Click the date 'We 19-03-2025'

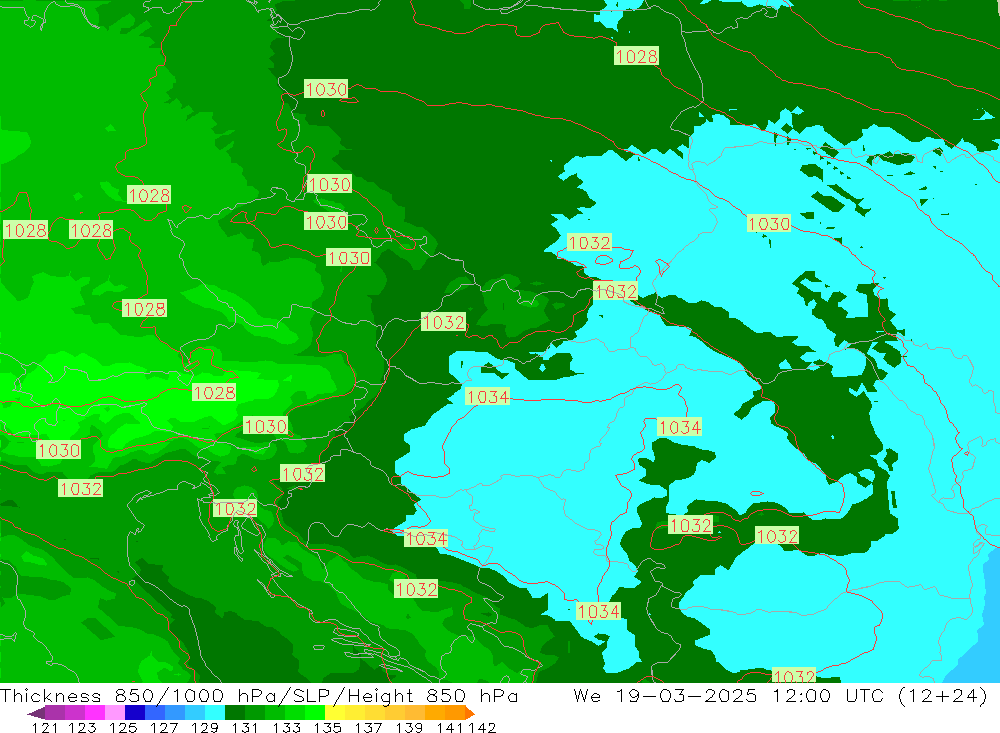(665, 695)
